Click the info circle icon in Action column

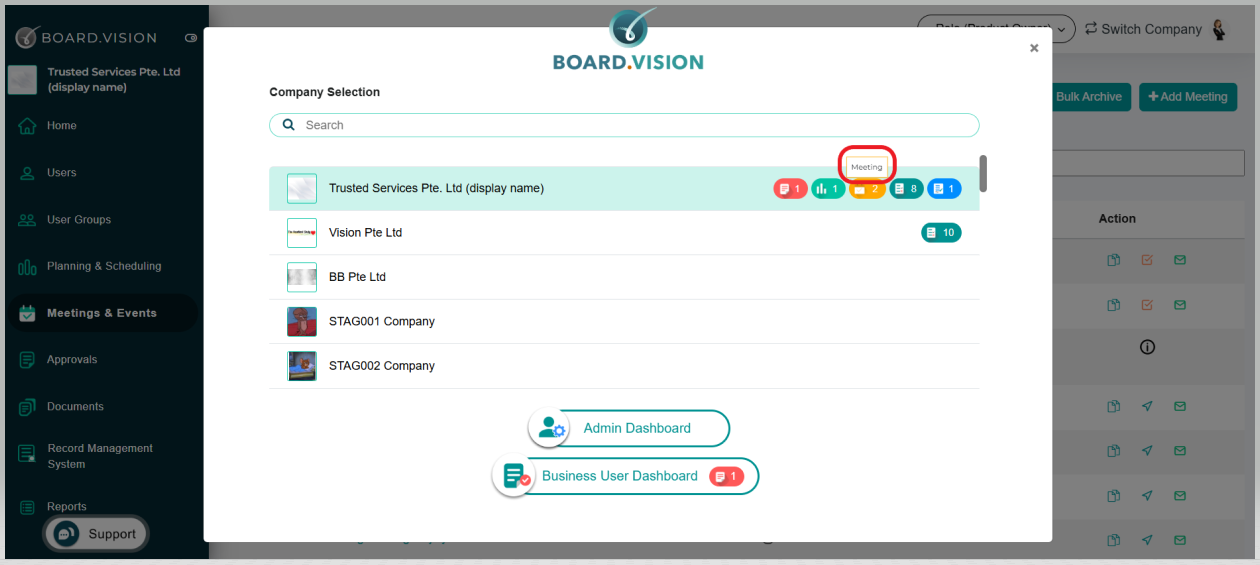tap(1147, 347)
